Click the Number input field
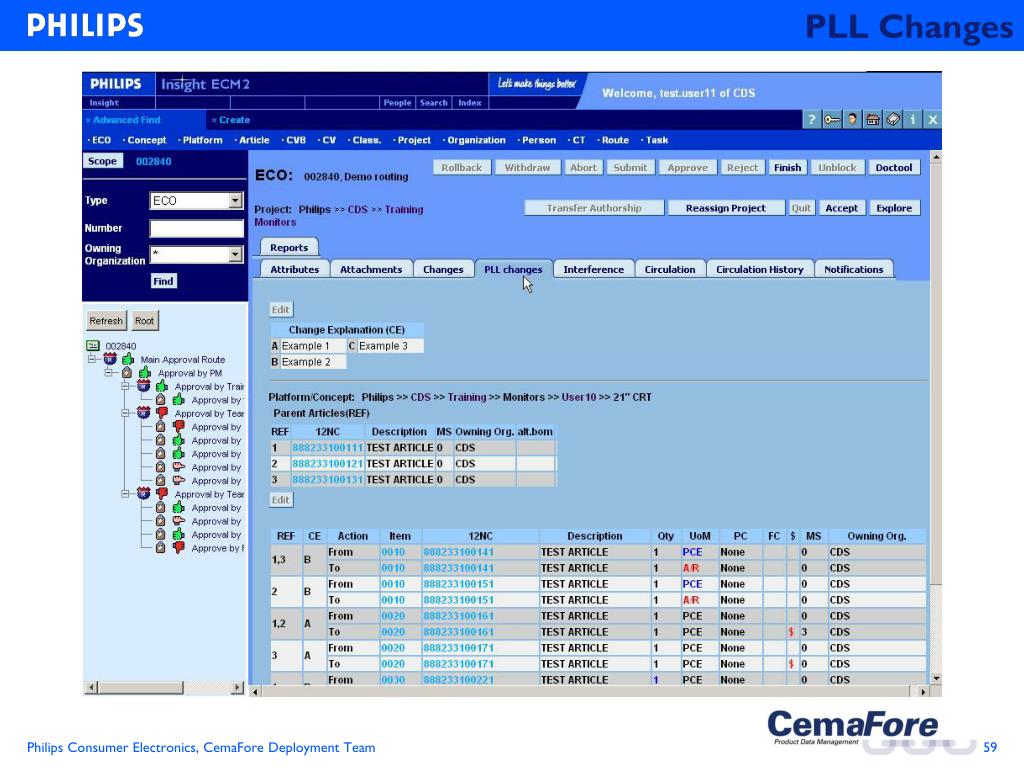 click(x=197, y=228)
